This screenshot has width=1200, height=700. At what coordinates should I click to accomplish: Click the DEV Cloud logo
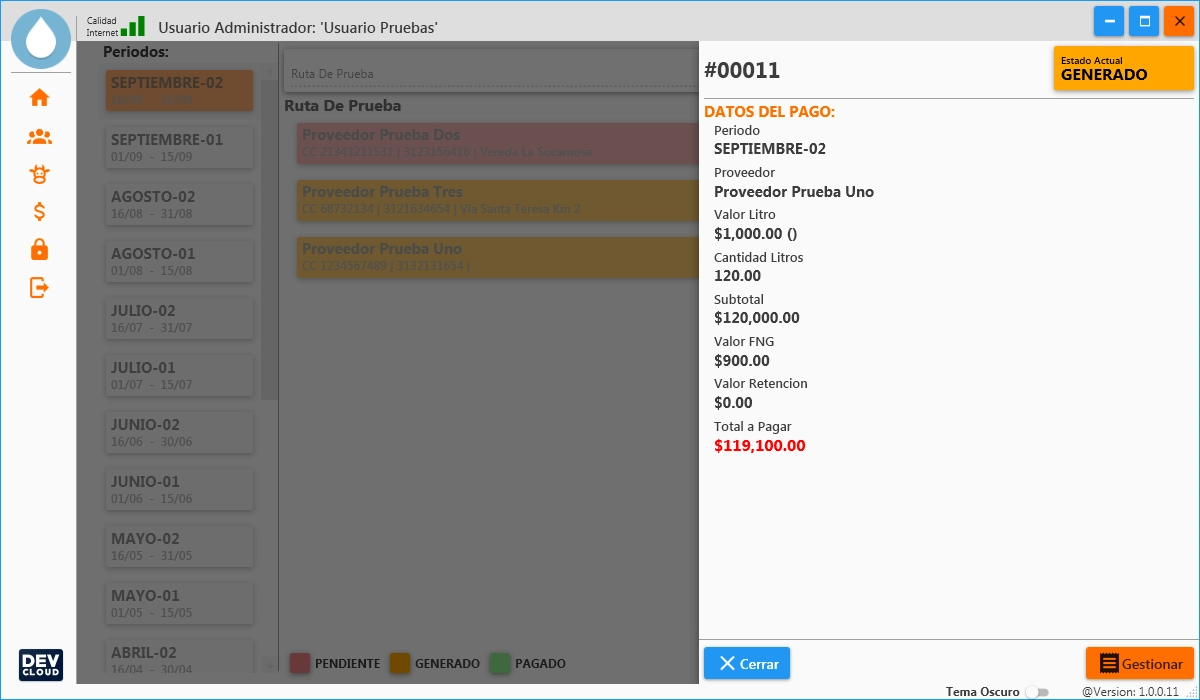(x=41, y=664)
